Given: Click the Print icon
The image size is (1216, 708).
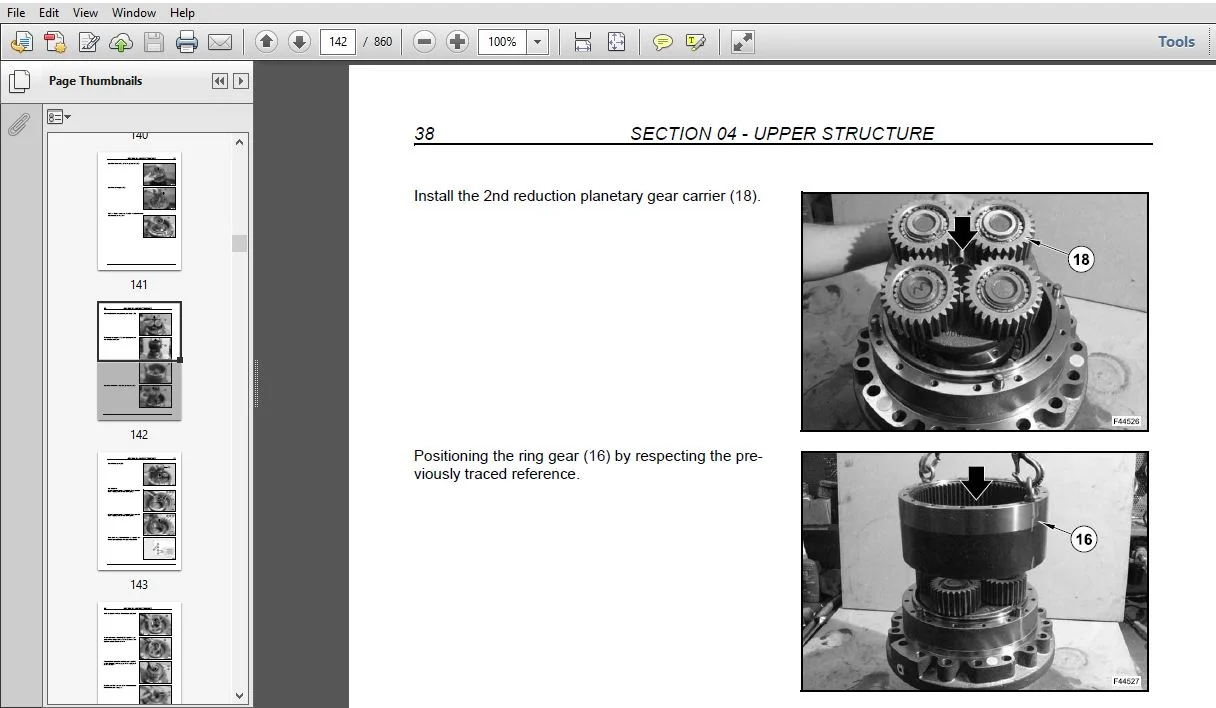Looking at the screenshot, I should [187, 42].
